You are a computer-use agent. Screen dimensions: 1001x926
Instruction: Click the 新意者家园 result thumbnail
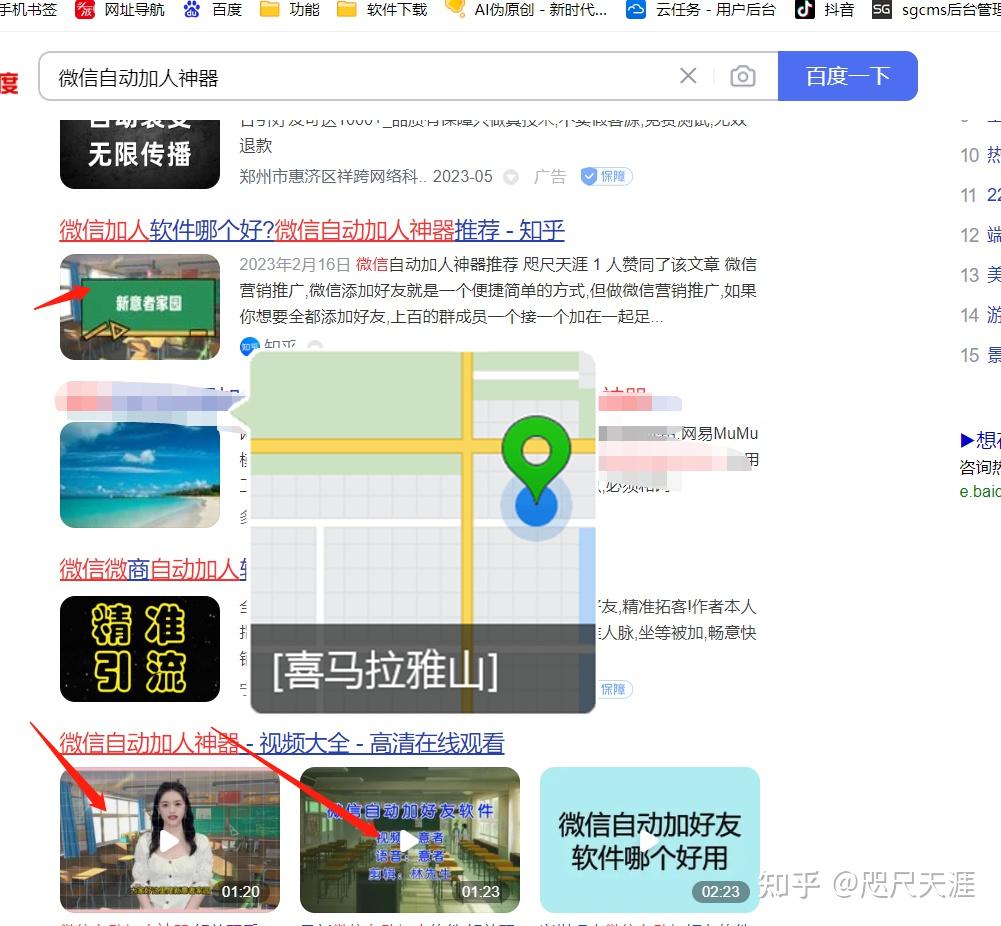(140, 307)
